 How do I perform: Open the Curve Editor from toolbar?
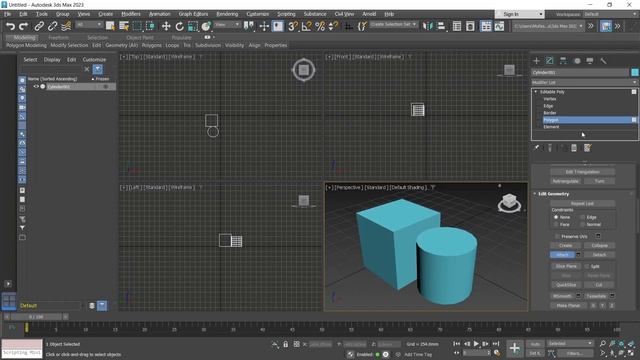tap(499, 27)
